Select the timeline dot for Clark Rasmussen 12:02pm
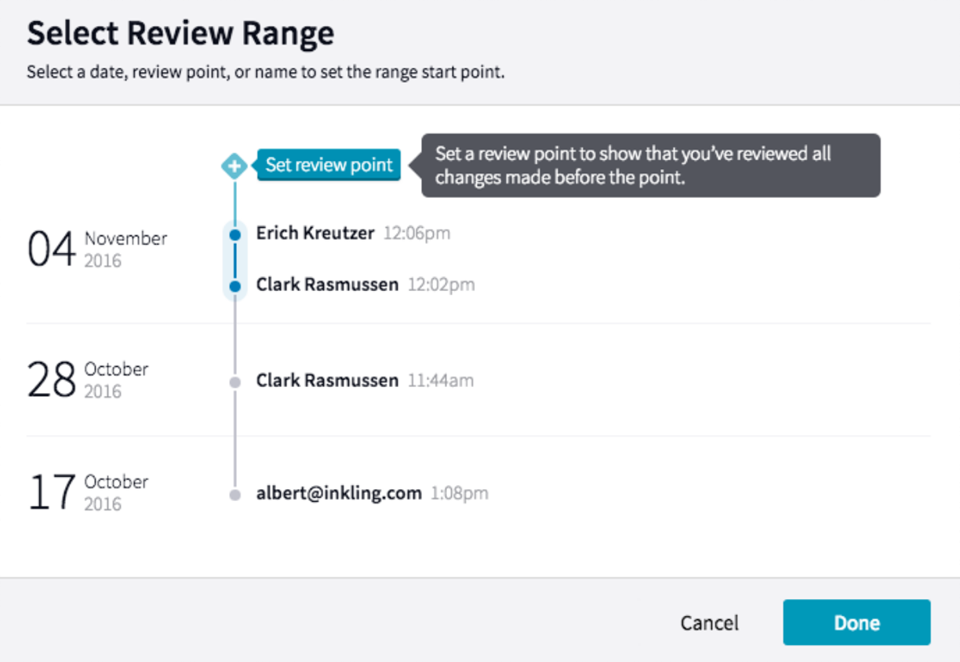960x662 pixels. point(235,286)
